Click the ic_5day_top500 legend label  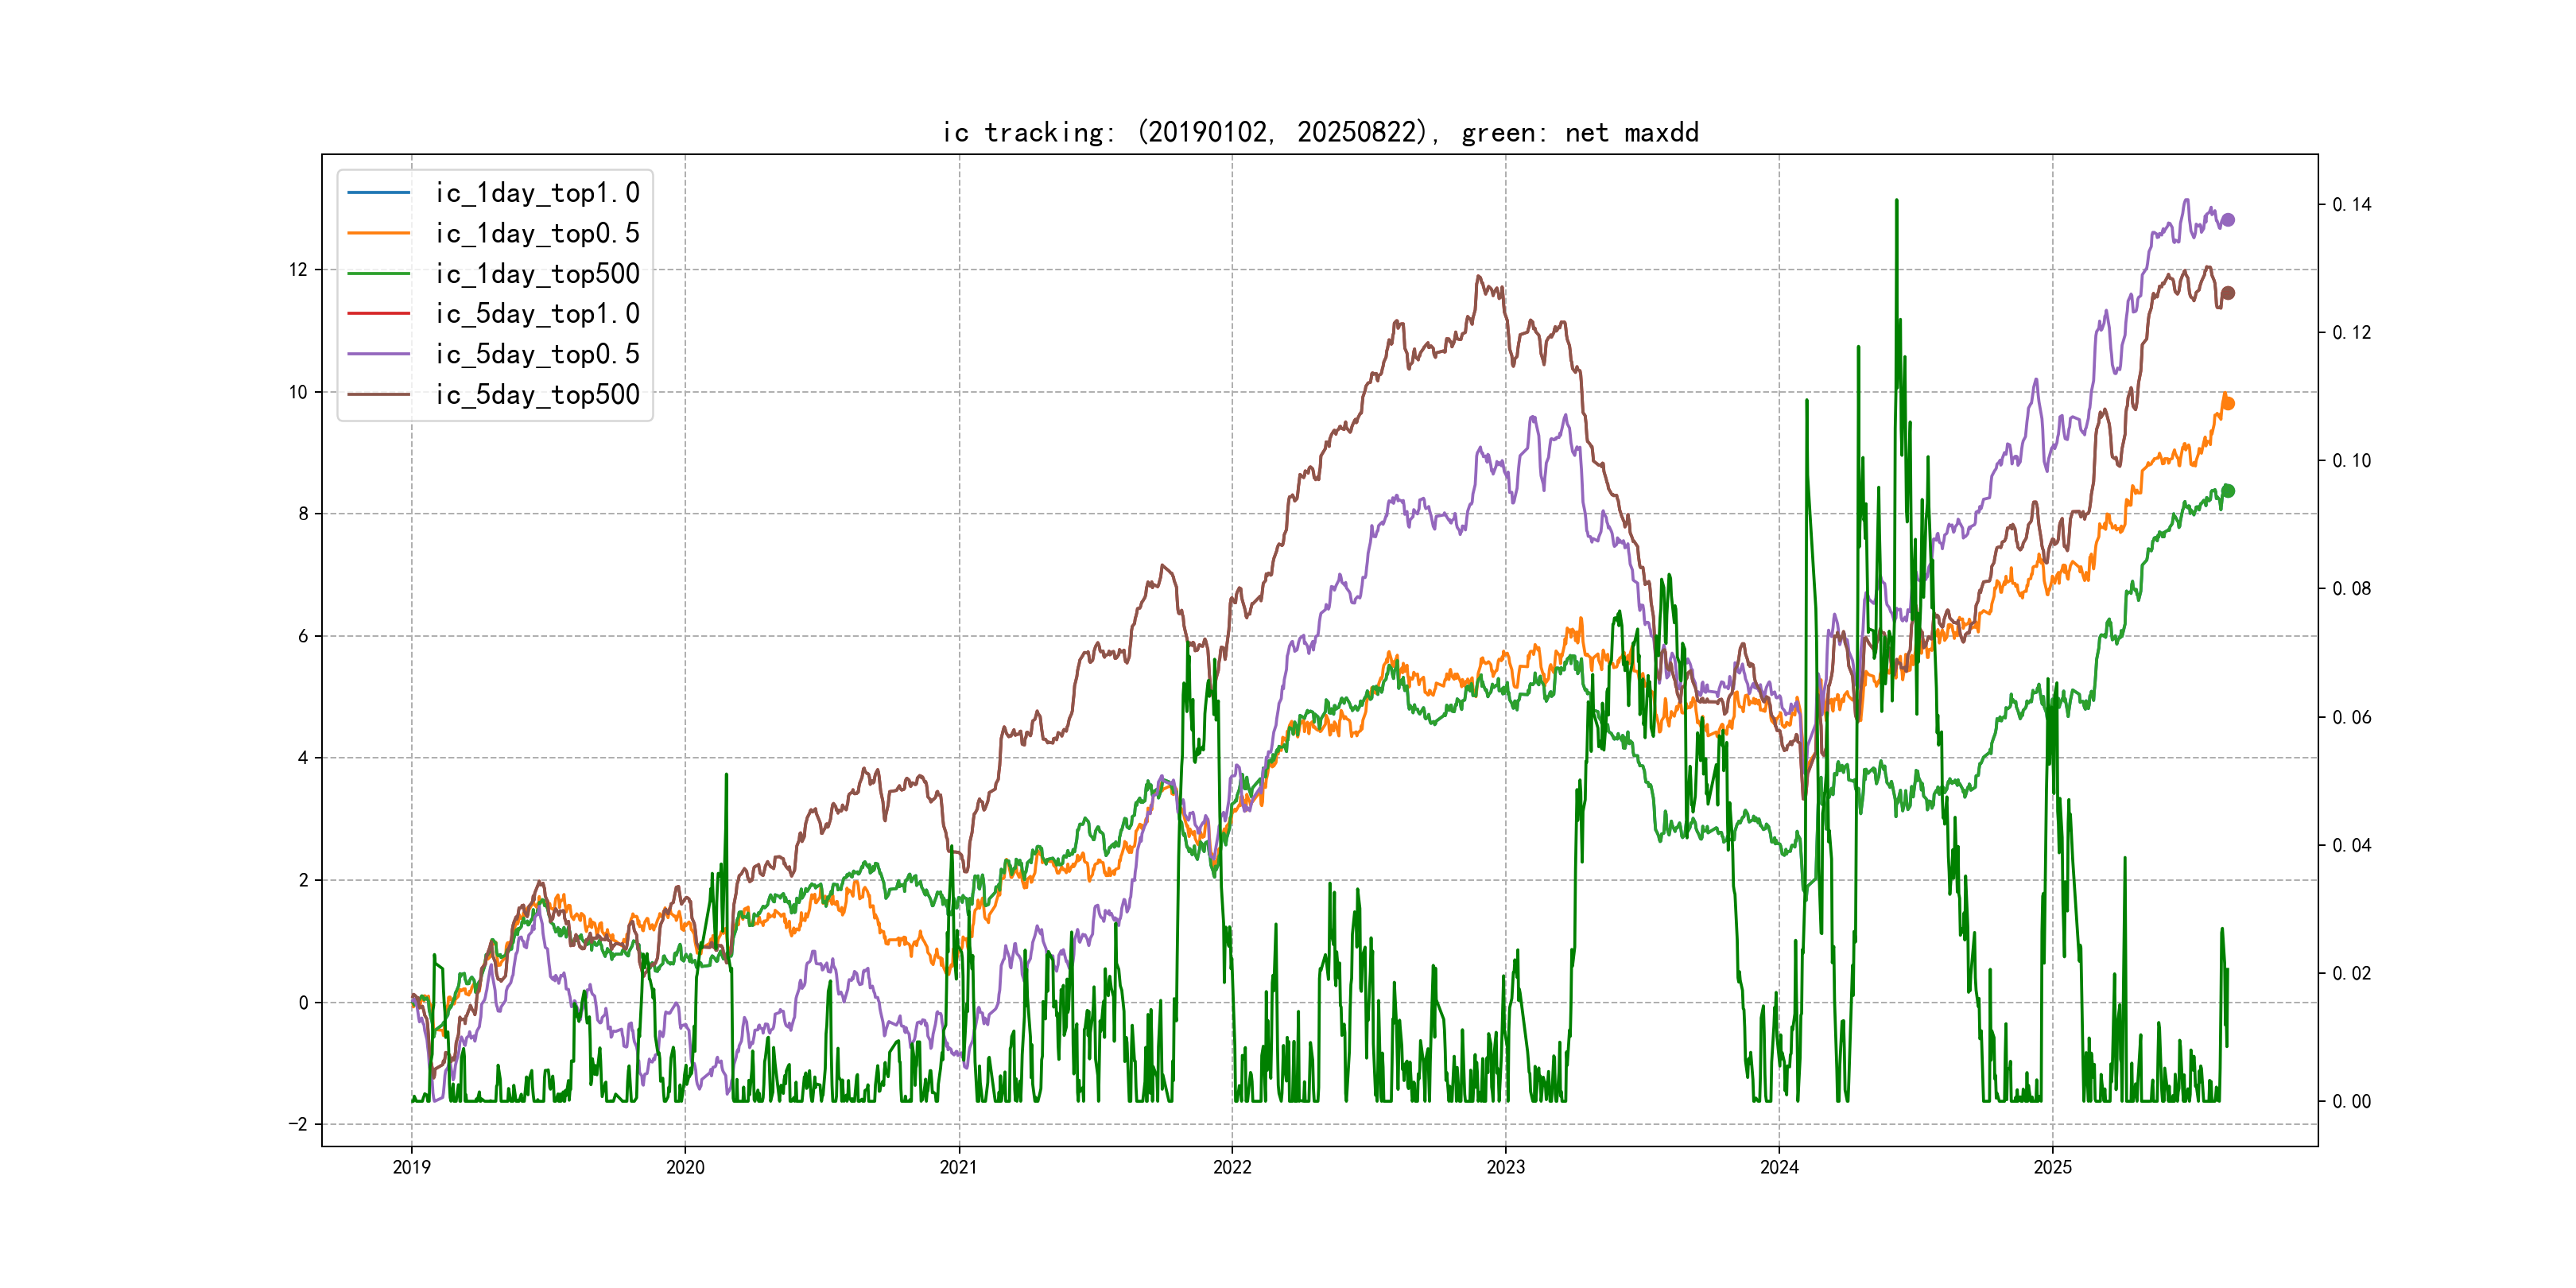(537, 394)
